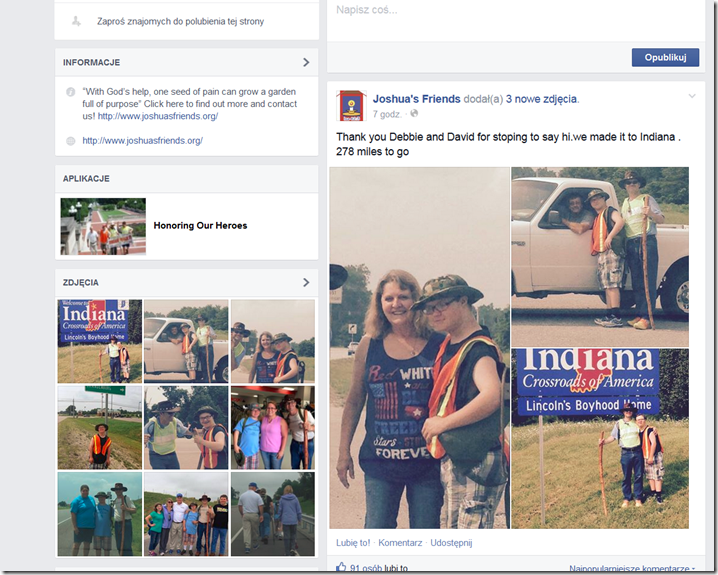Click the globe privacy icon on post
This screenshot has width=718, height=575.
pyautogui.click(x=414, y=114)
